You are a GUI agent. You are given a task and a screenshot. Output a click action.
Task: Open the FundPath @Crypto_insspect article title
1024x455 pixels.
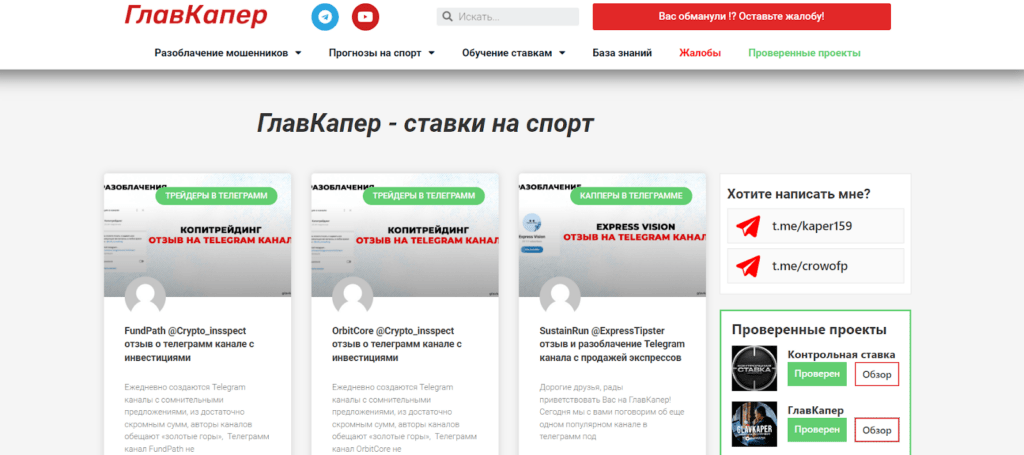tap(189, 344)
